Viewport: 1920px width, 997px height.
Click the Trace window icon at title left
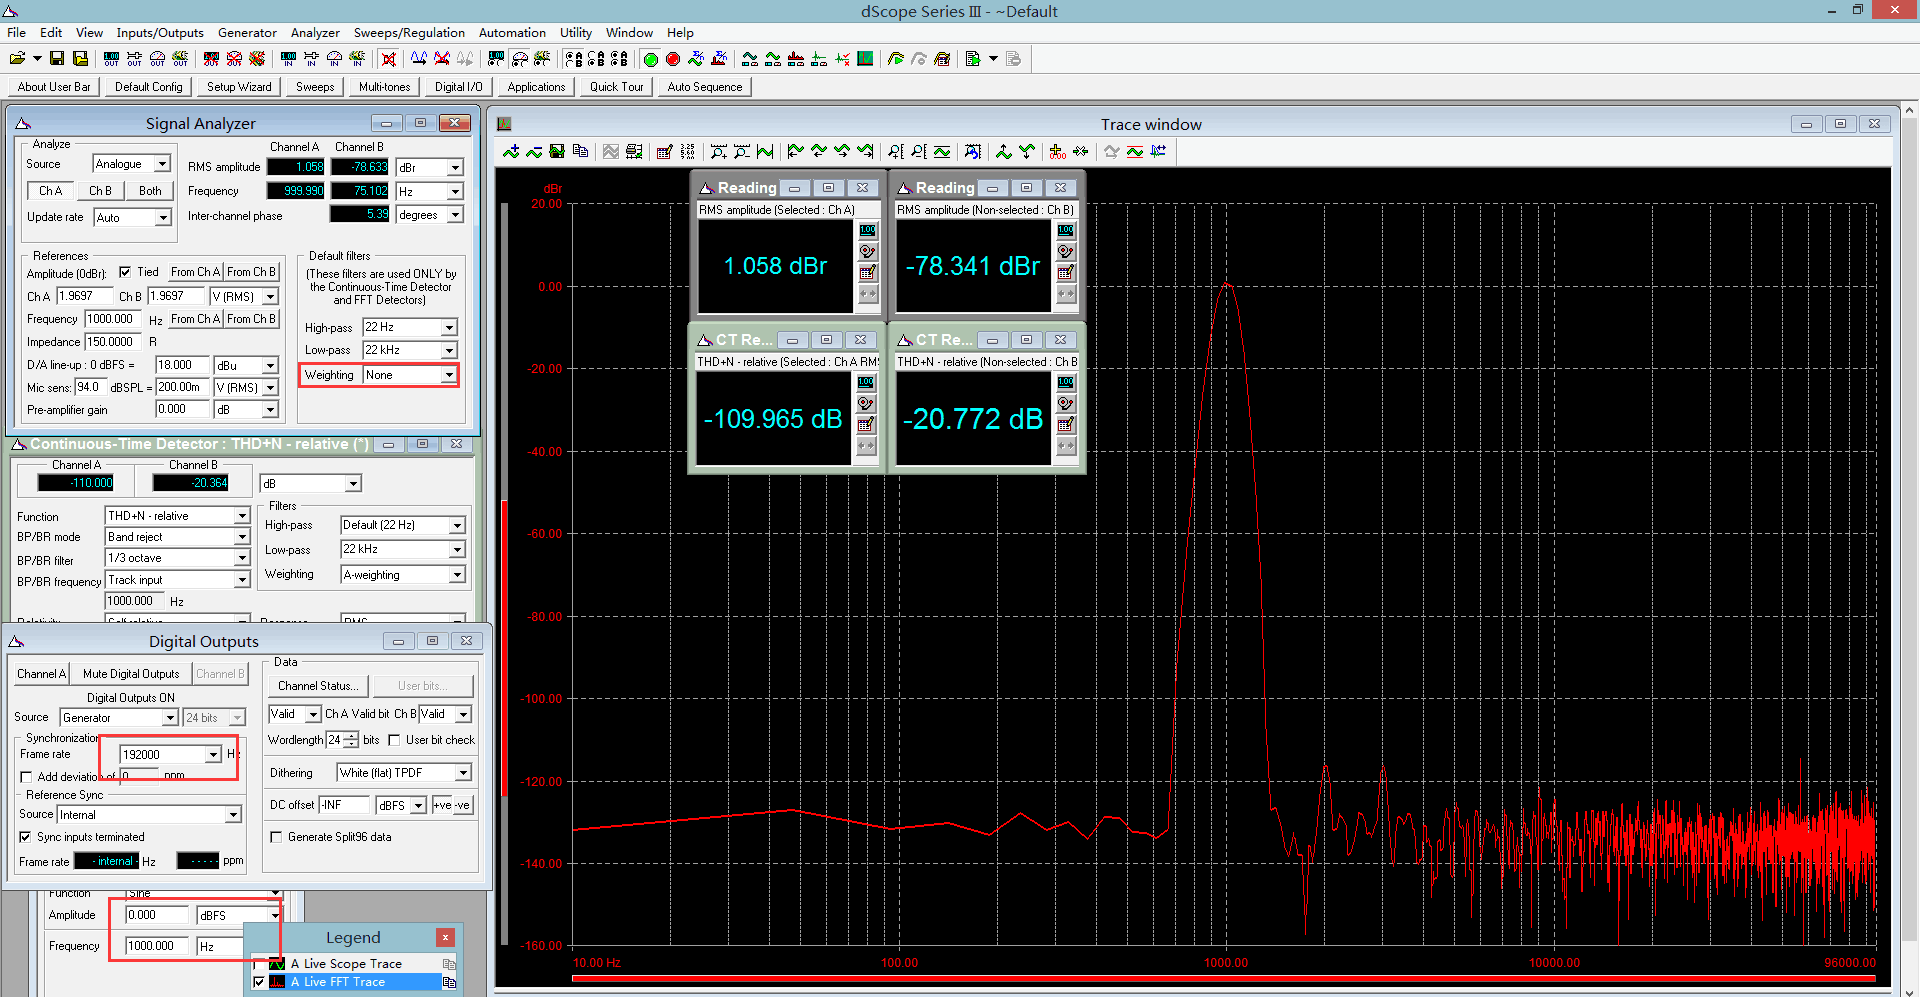[504, 124]
